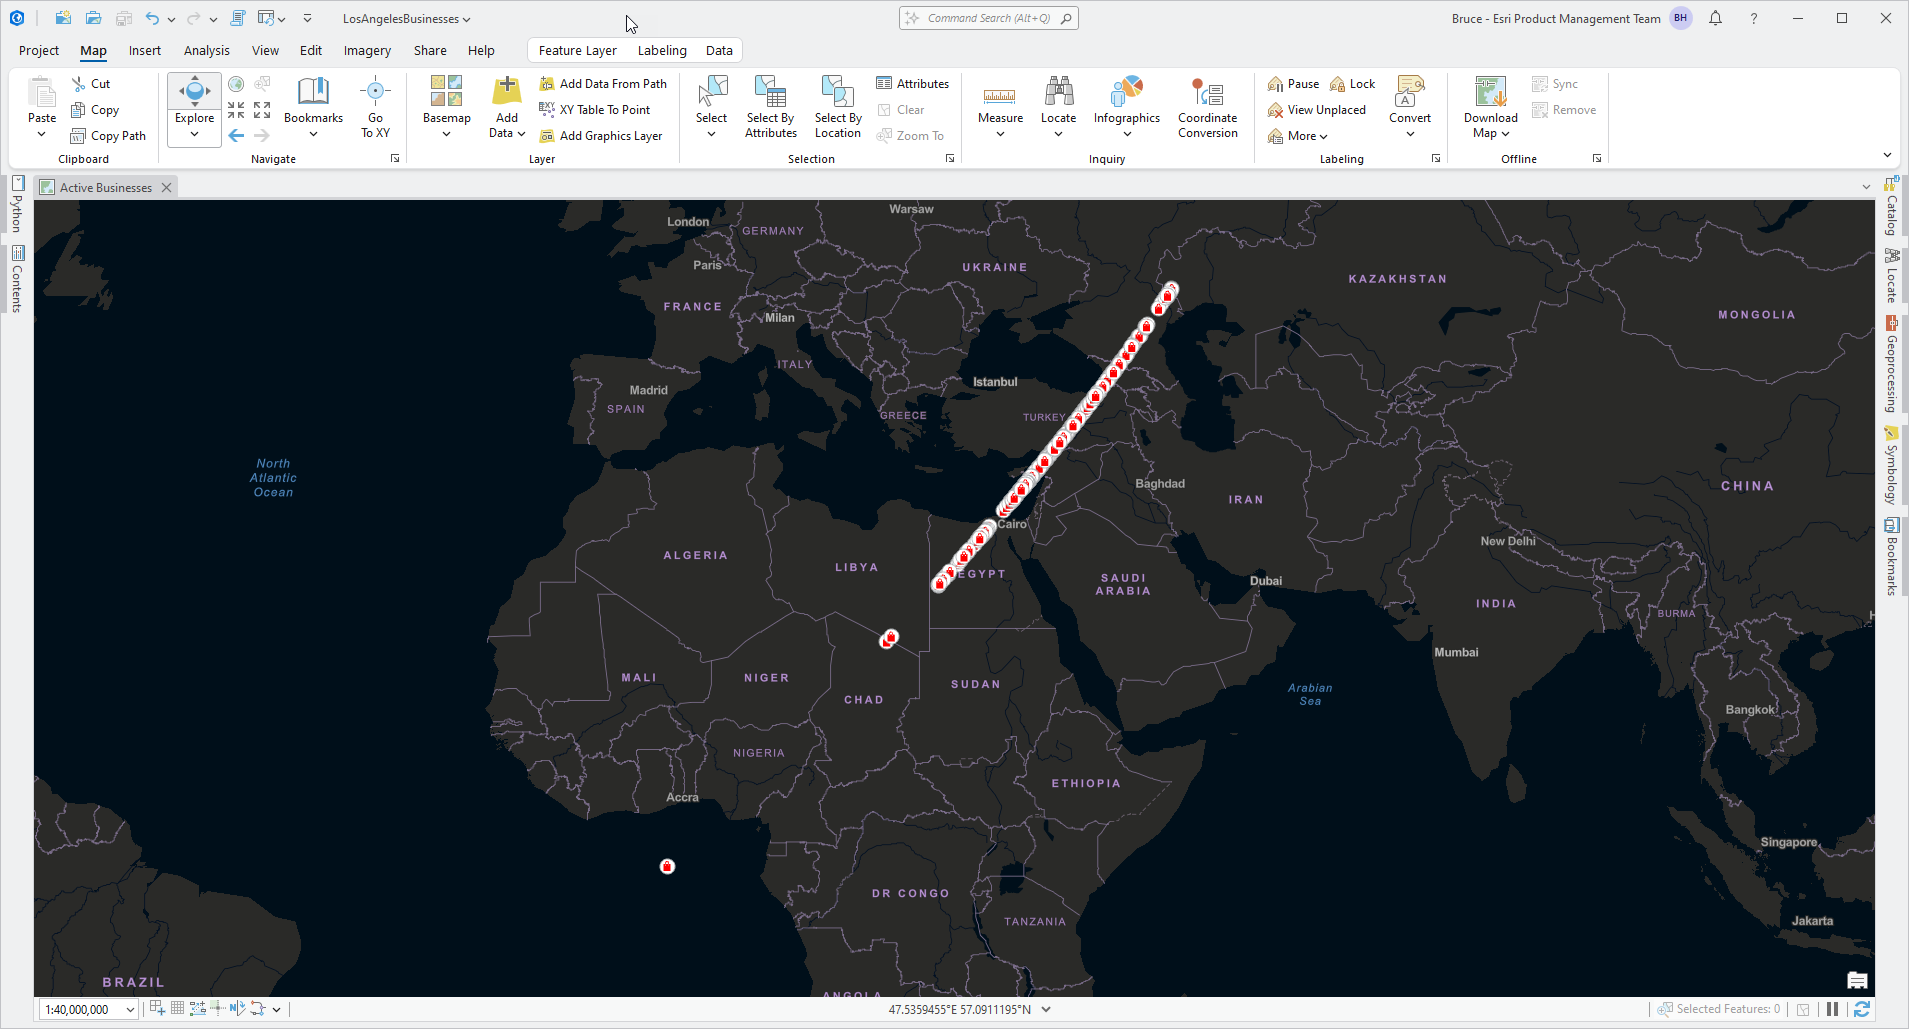Viewport: 1909px width, 1029px height.
Task: Open the Symbology pane
Action: pyautogui.click(x=1891, y=465)
